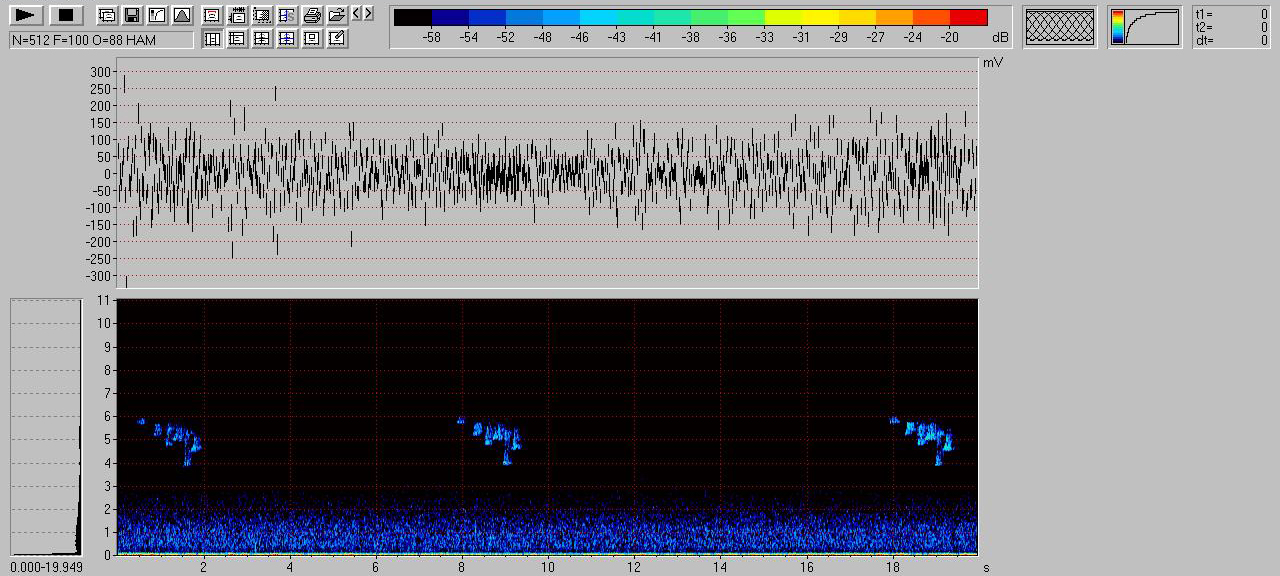Click the pencil edit icon

(x=337, y=38)
